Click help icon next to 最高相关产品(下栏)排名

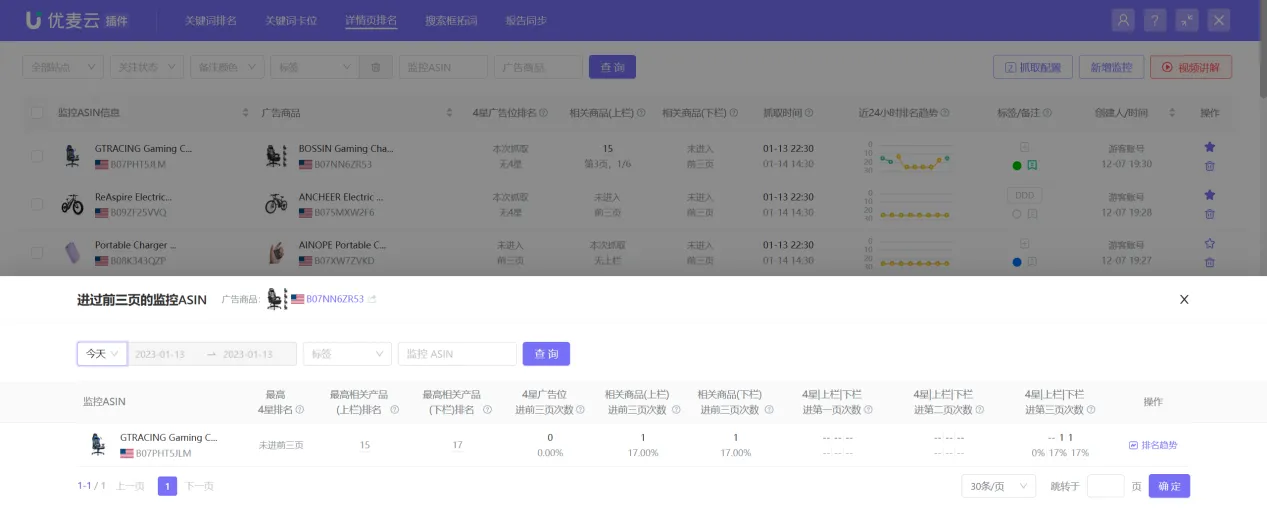click(487, 410)
